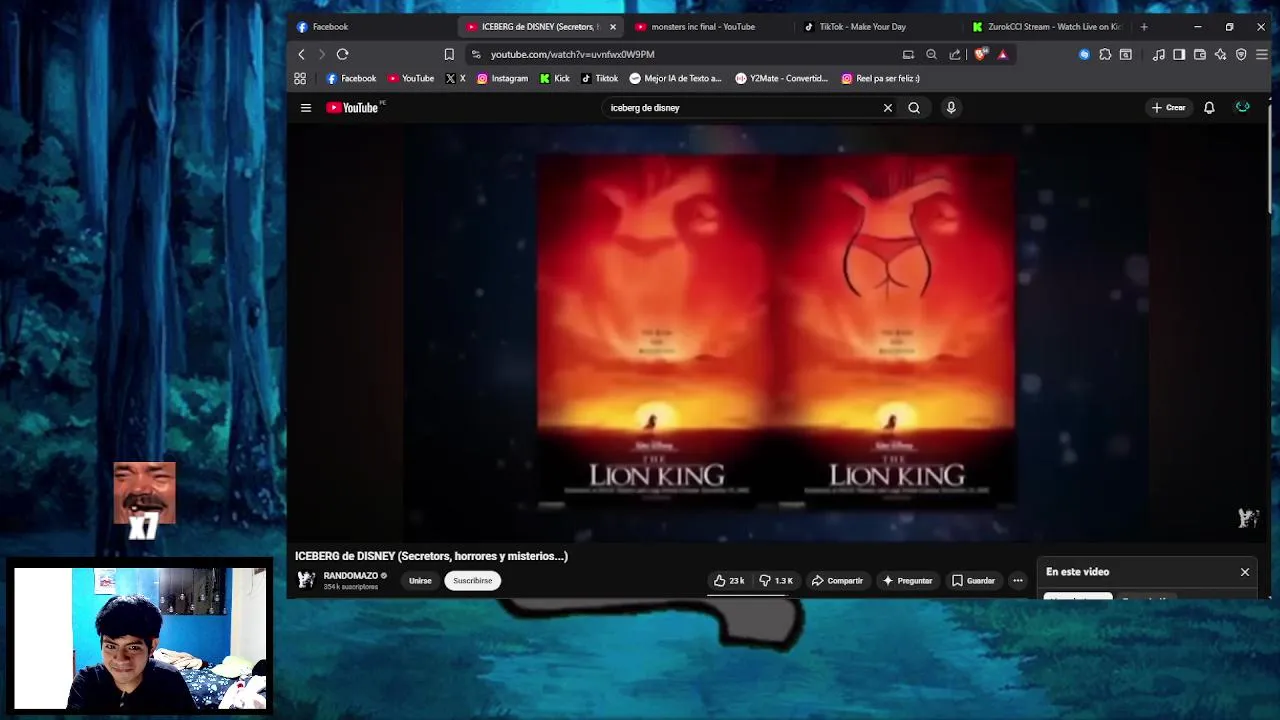Close the ICEBERG de DISNEY tab
Image resolution: width=1280 pixels, height=720 pixels.
pyautogui.click(x=613, y=27)
